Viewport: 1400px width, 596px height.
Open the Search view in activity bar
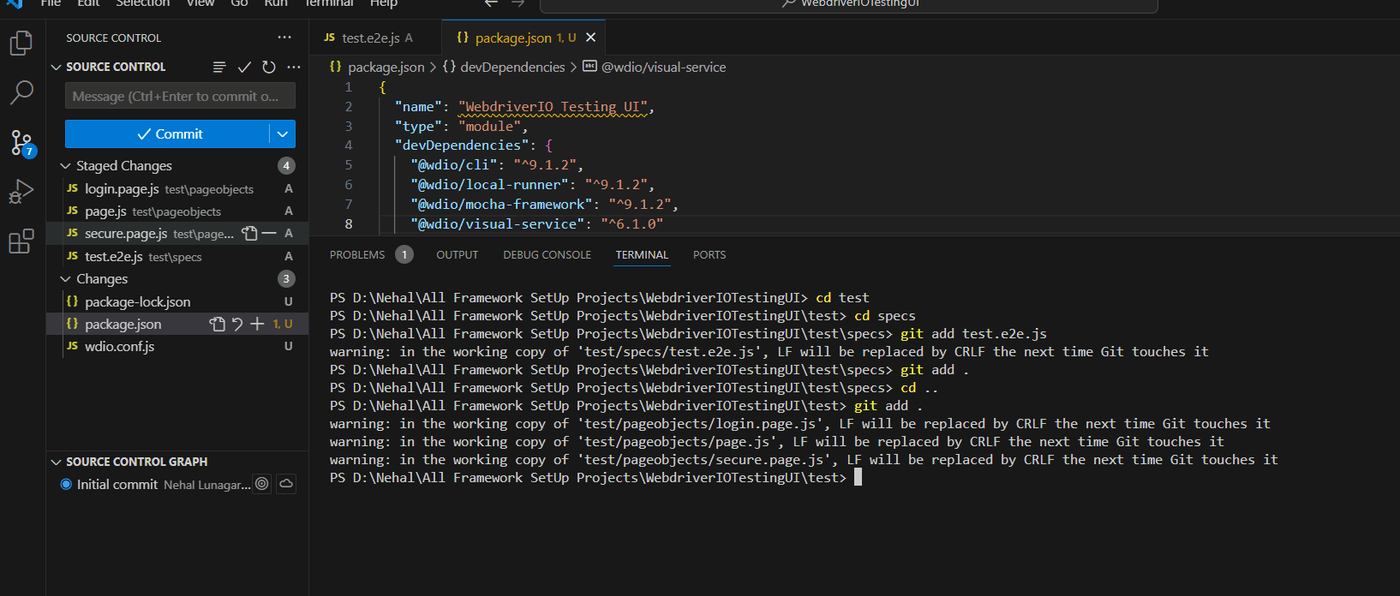[x=21, y=93]
